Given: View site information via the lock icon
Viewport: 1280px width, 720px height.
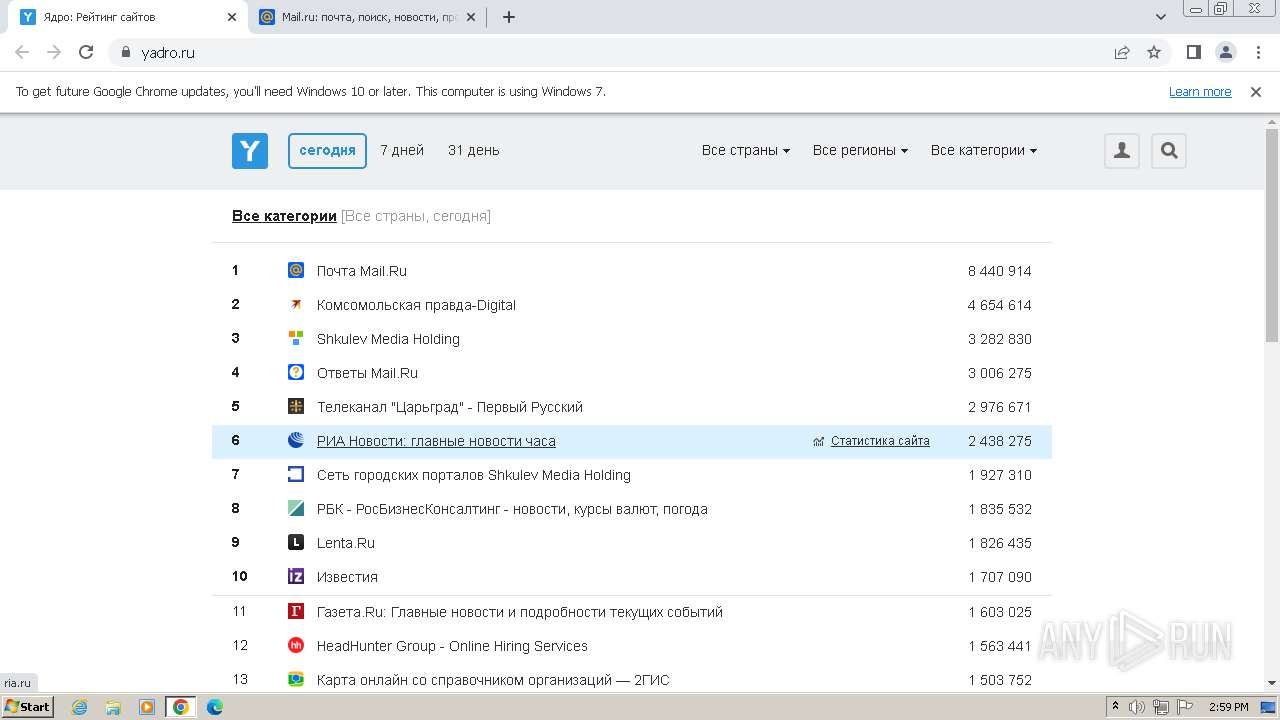Looking at the screenshot, I should point(126,52).
